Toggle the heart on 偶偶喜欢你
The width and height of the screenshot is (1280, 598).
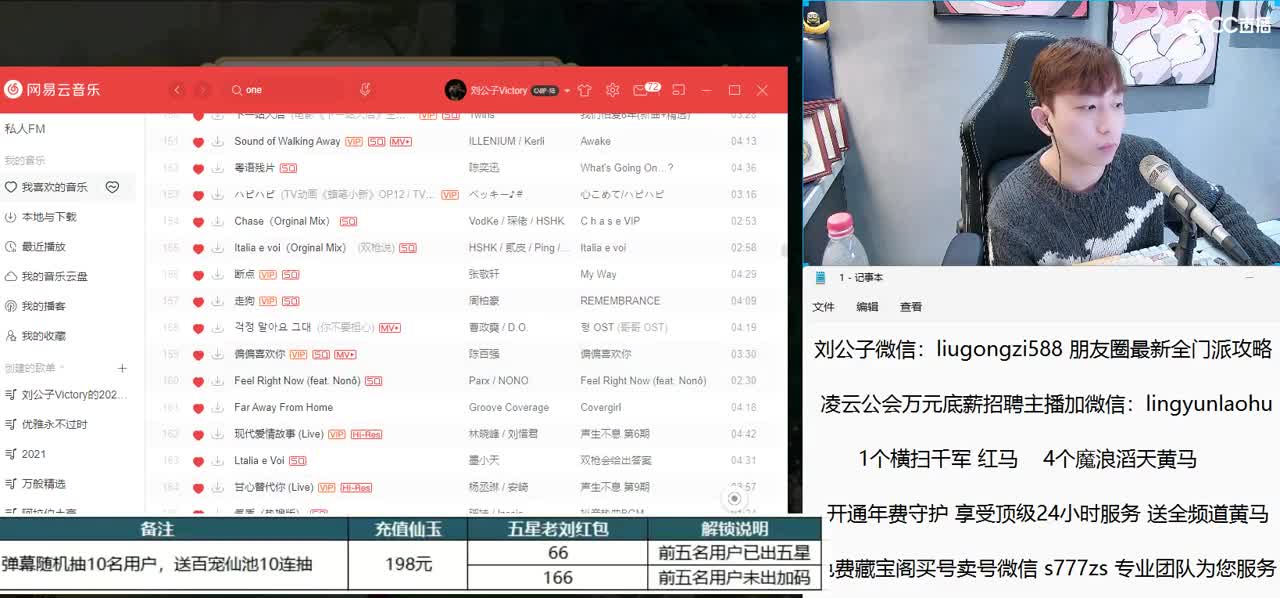click(x=198, y=355)
